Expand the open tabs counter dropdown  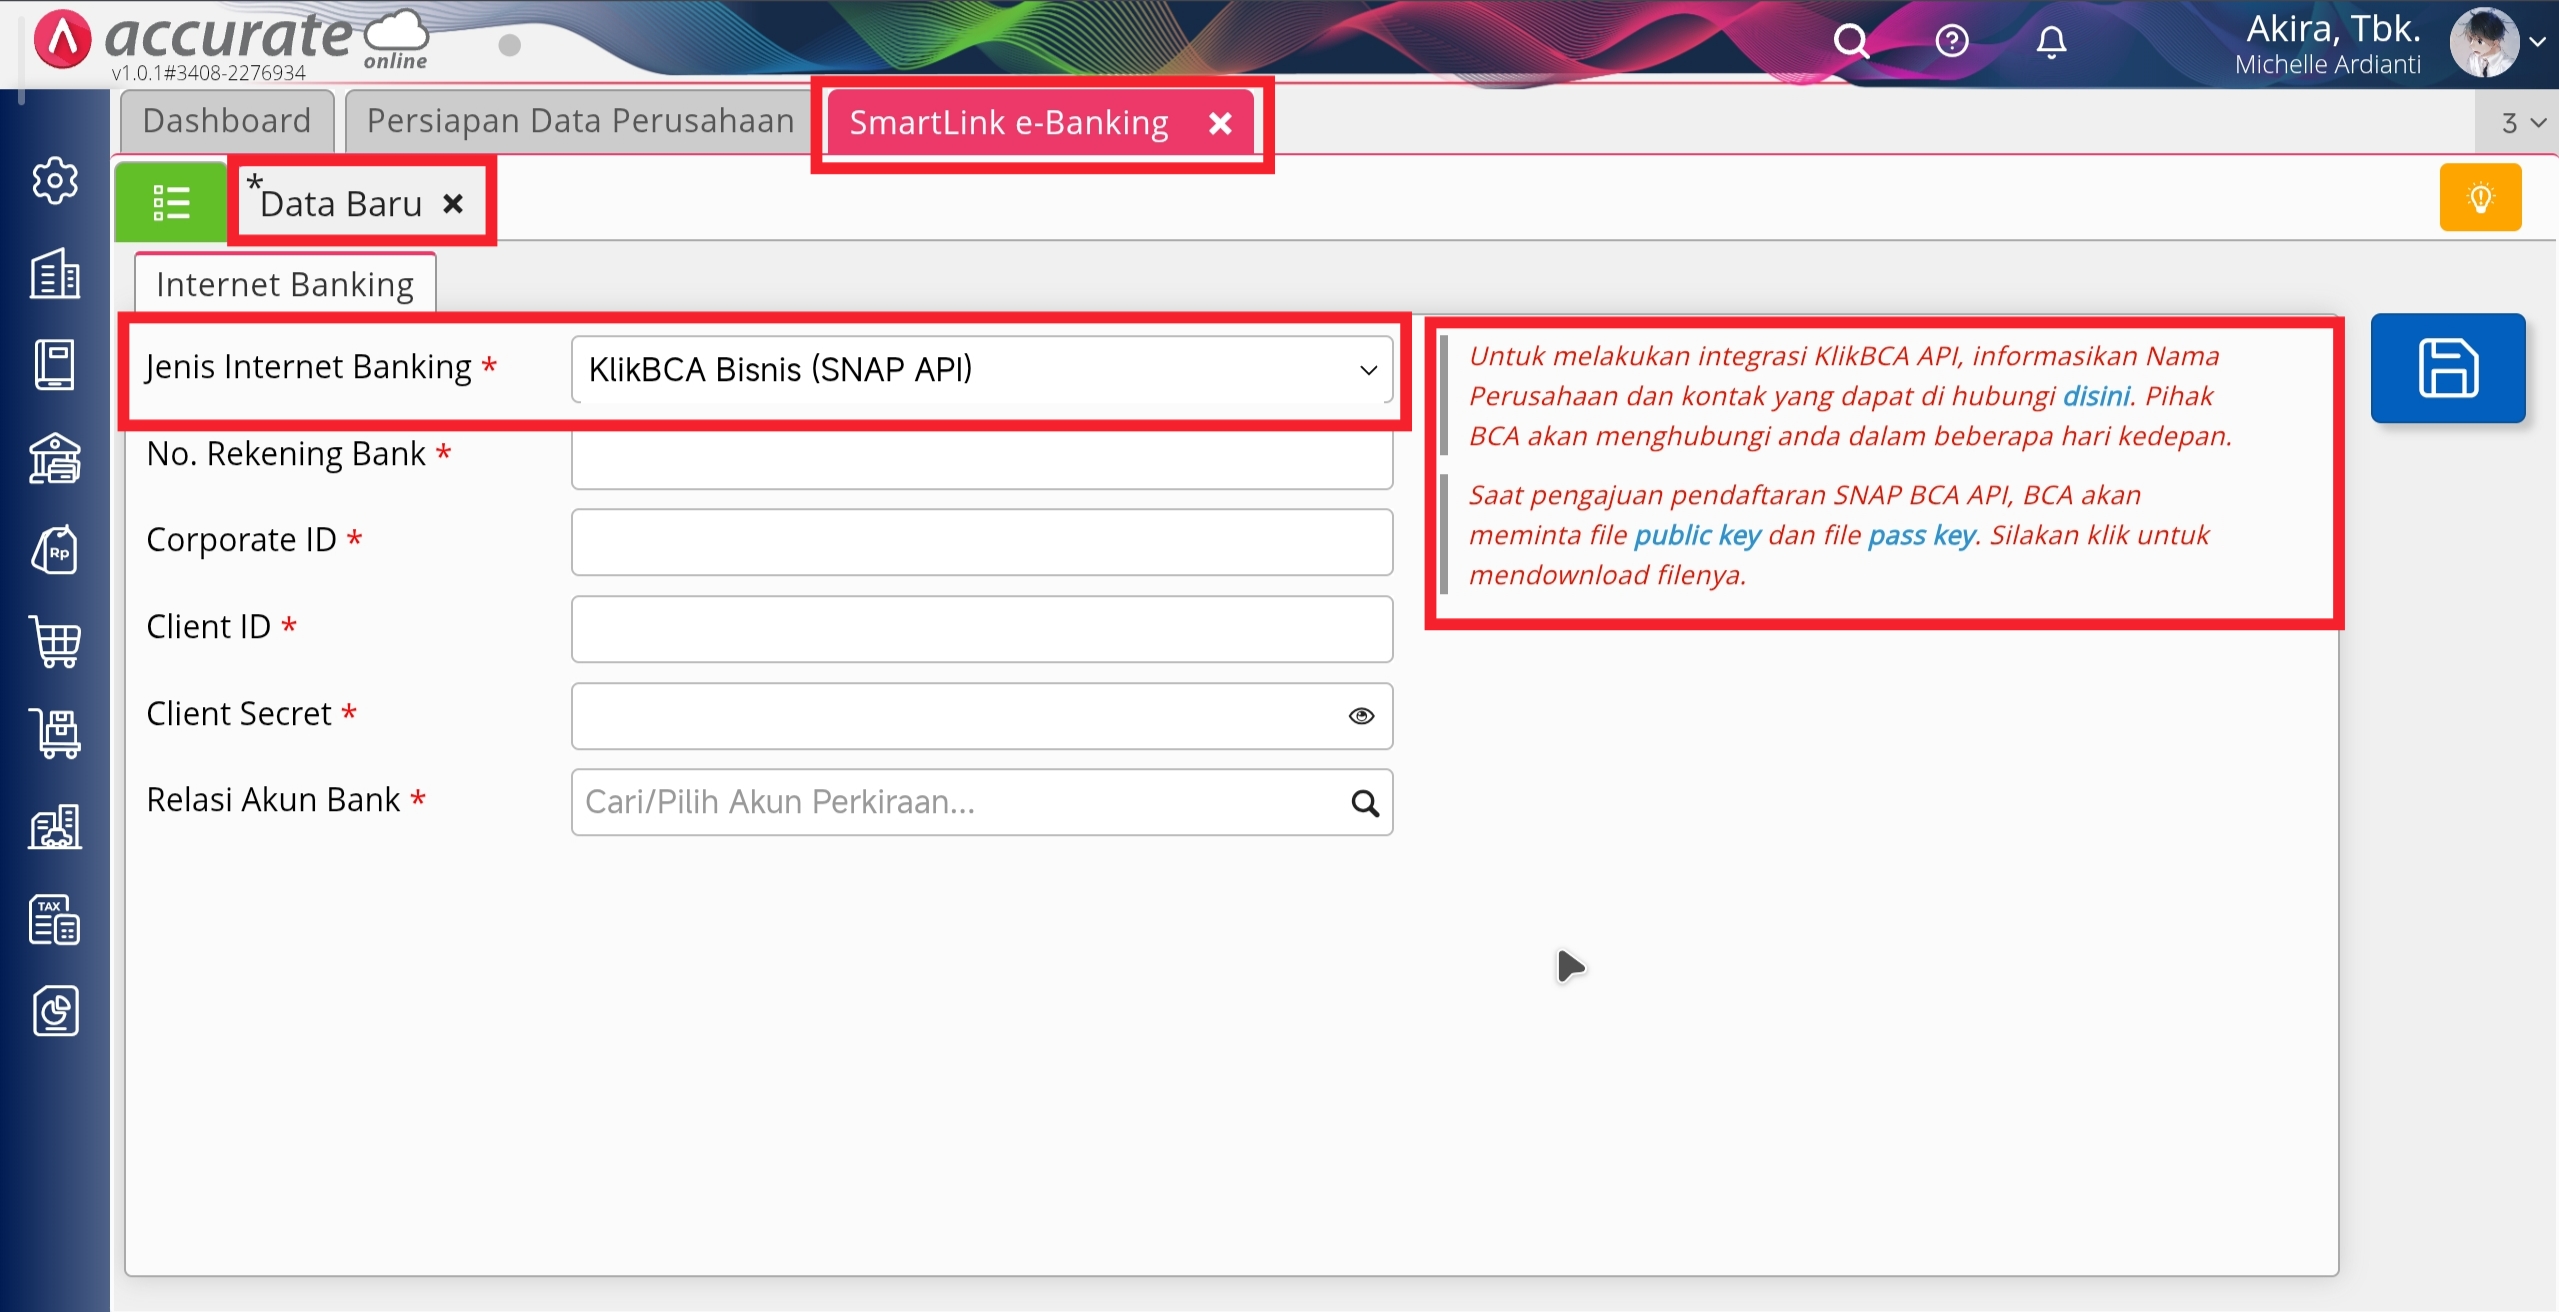2522,123
